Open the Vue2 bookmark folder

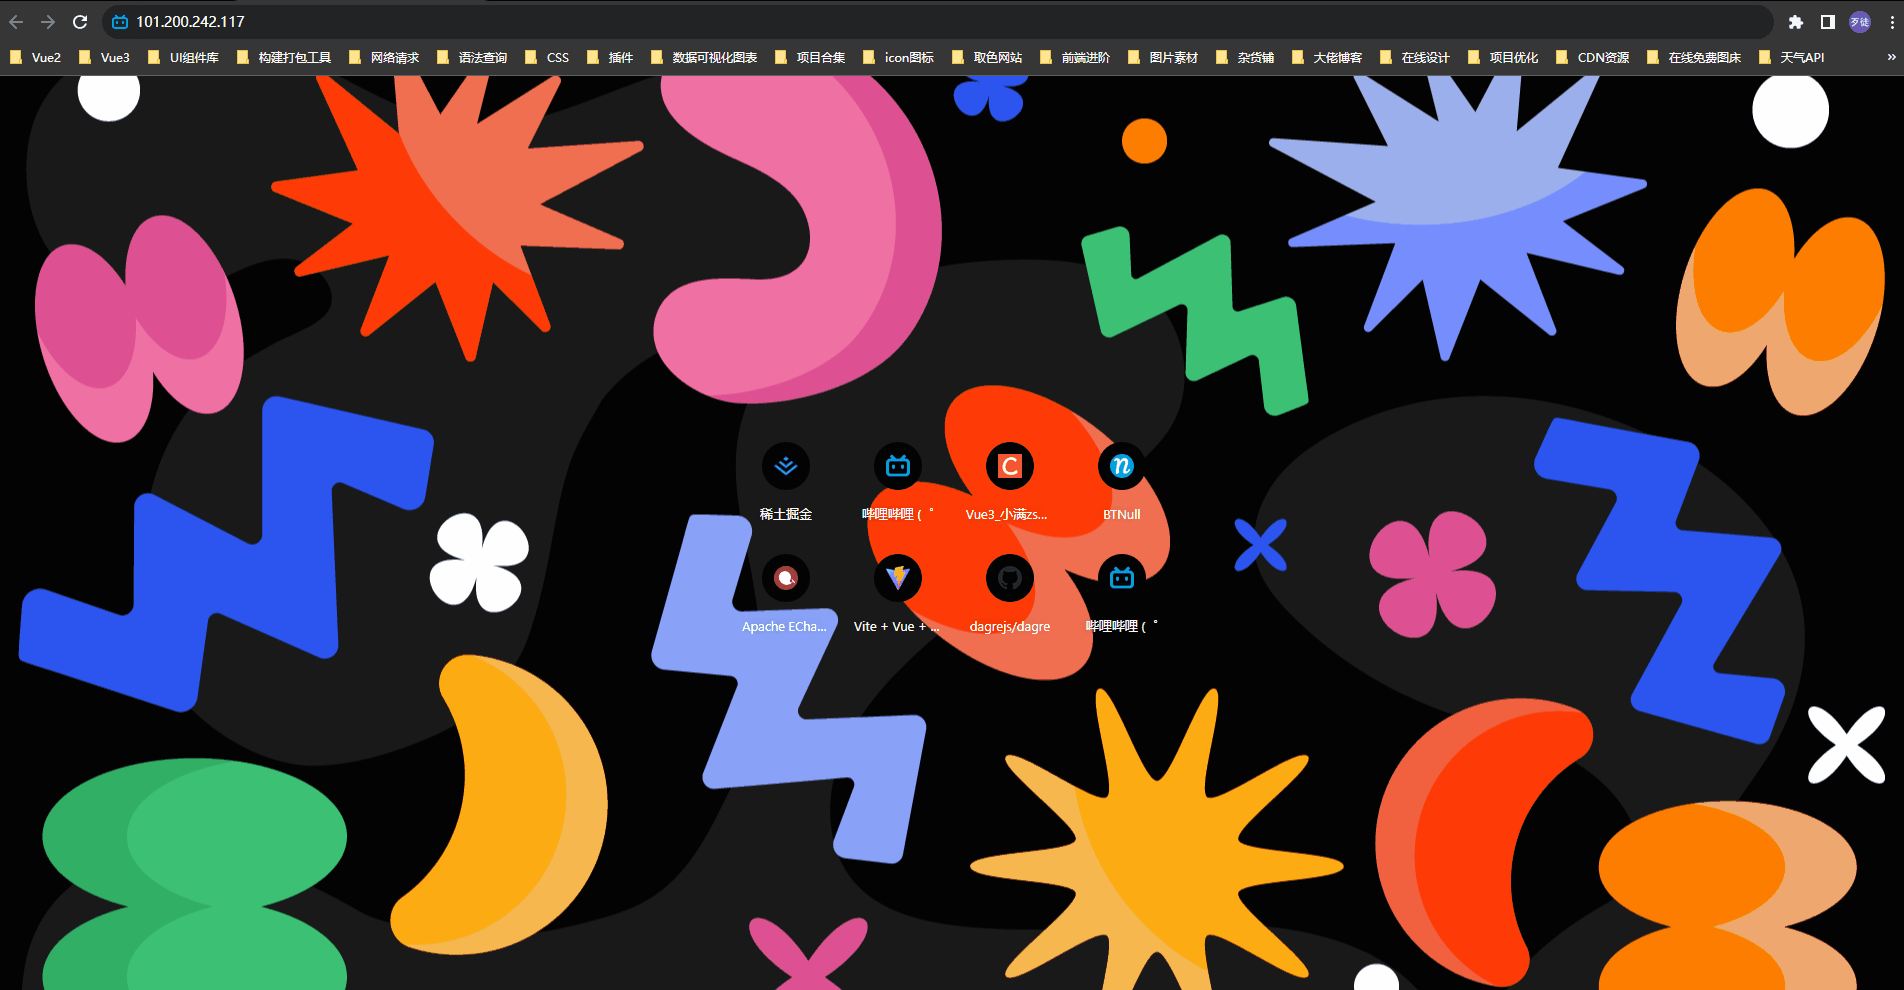tap(35, 57)
